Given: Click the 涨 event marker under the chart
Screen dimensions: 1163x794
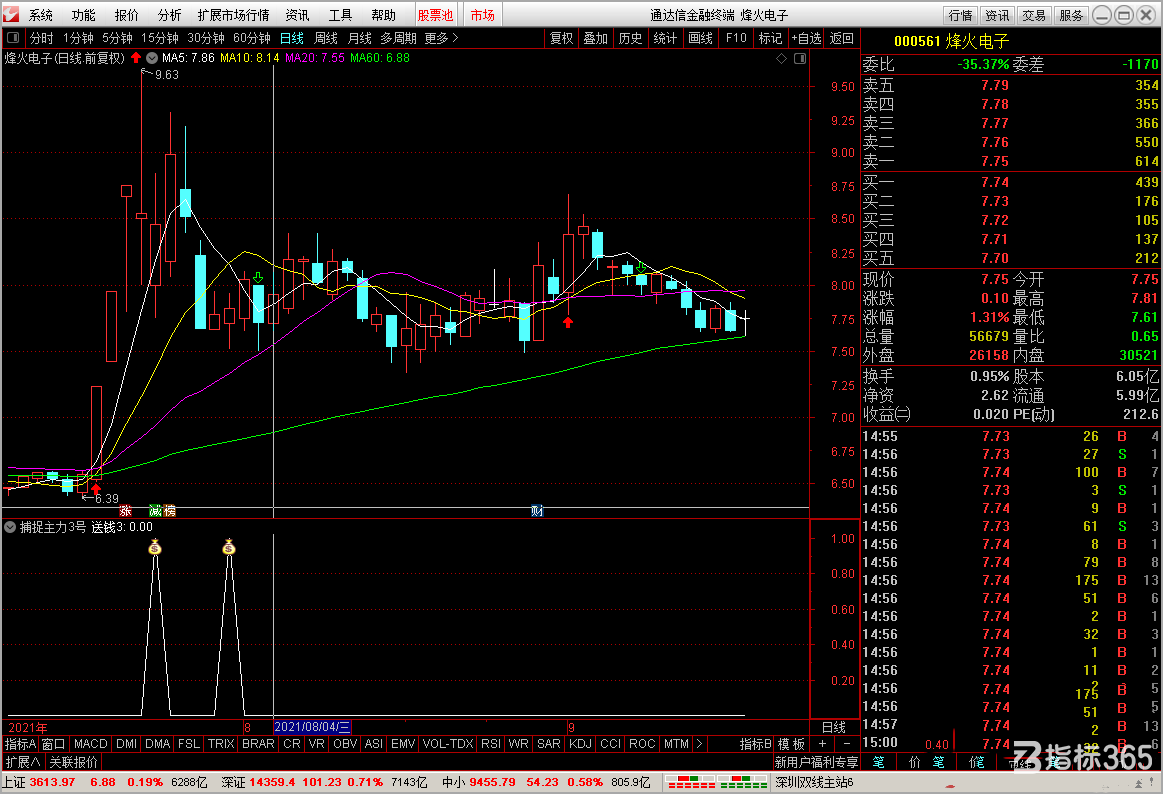Looking at the screenshot, I should click(x=125, y=511).
